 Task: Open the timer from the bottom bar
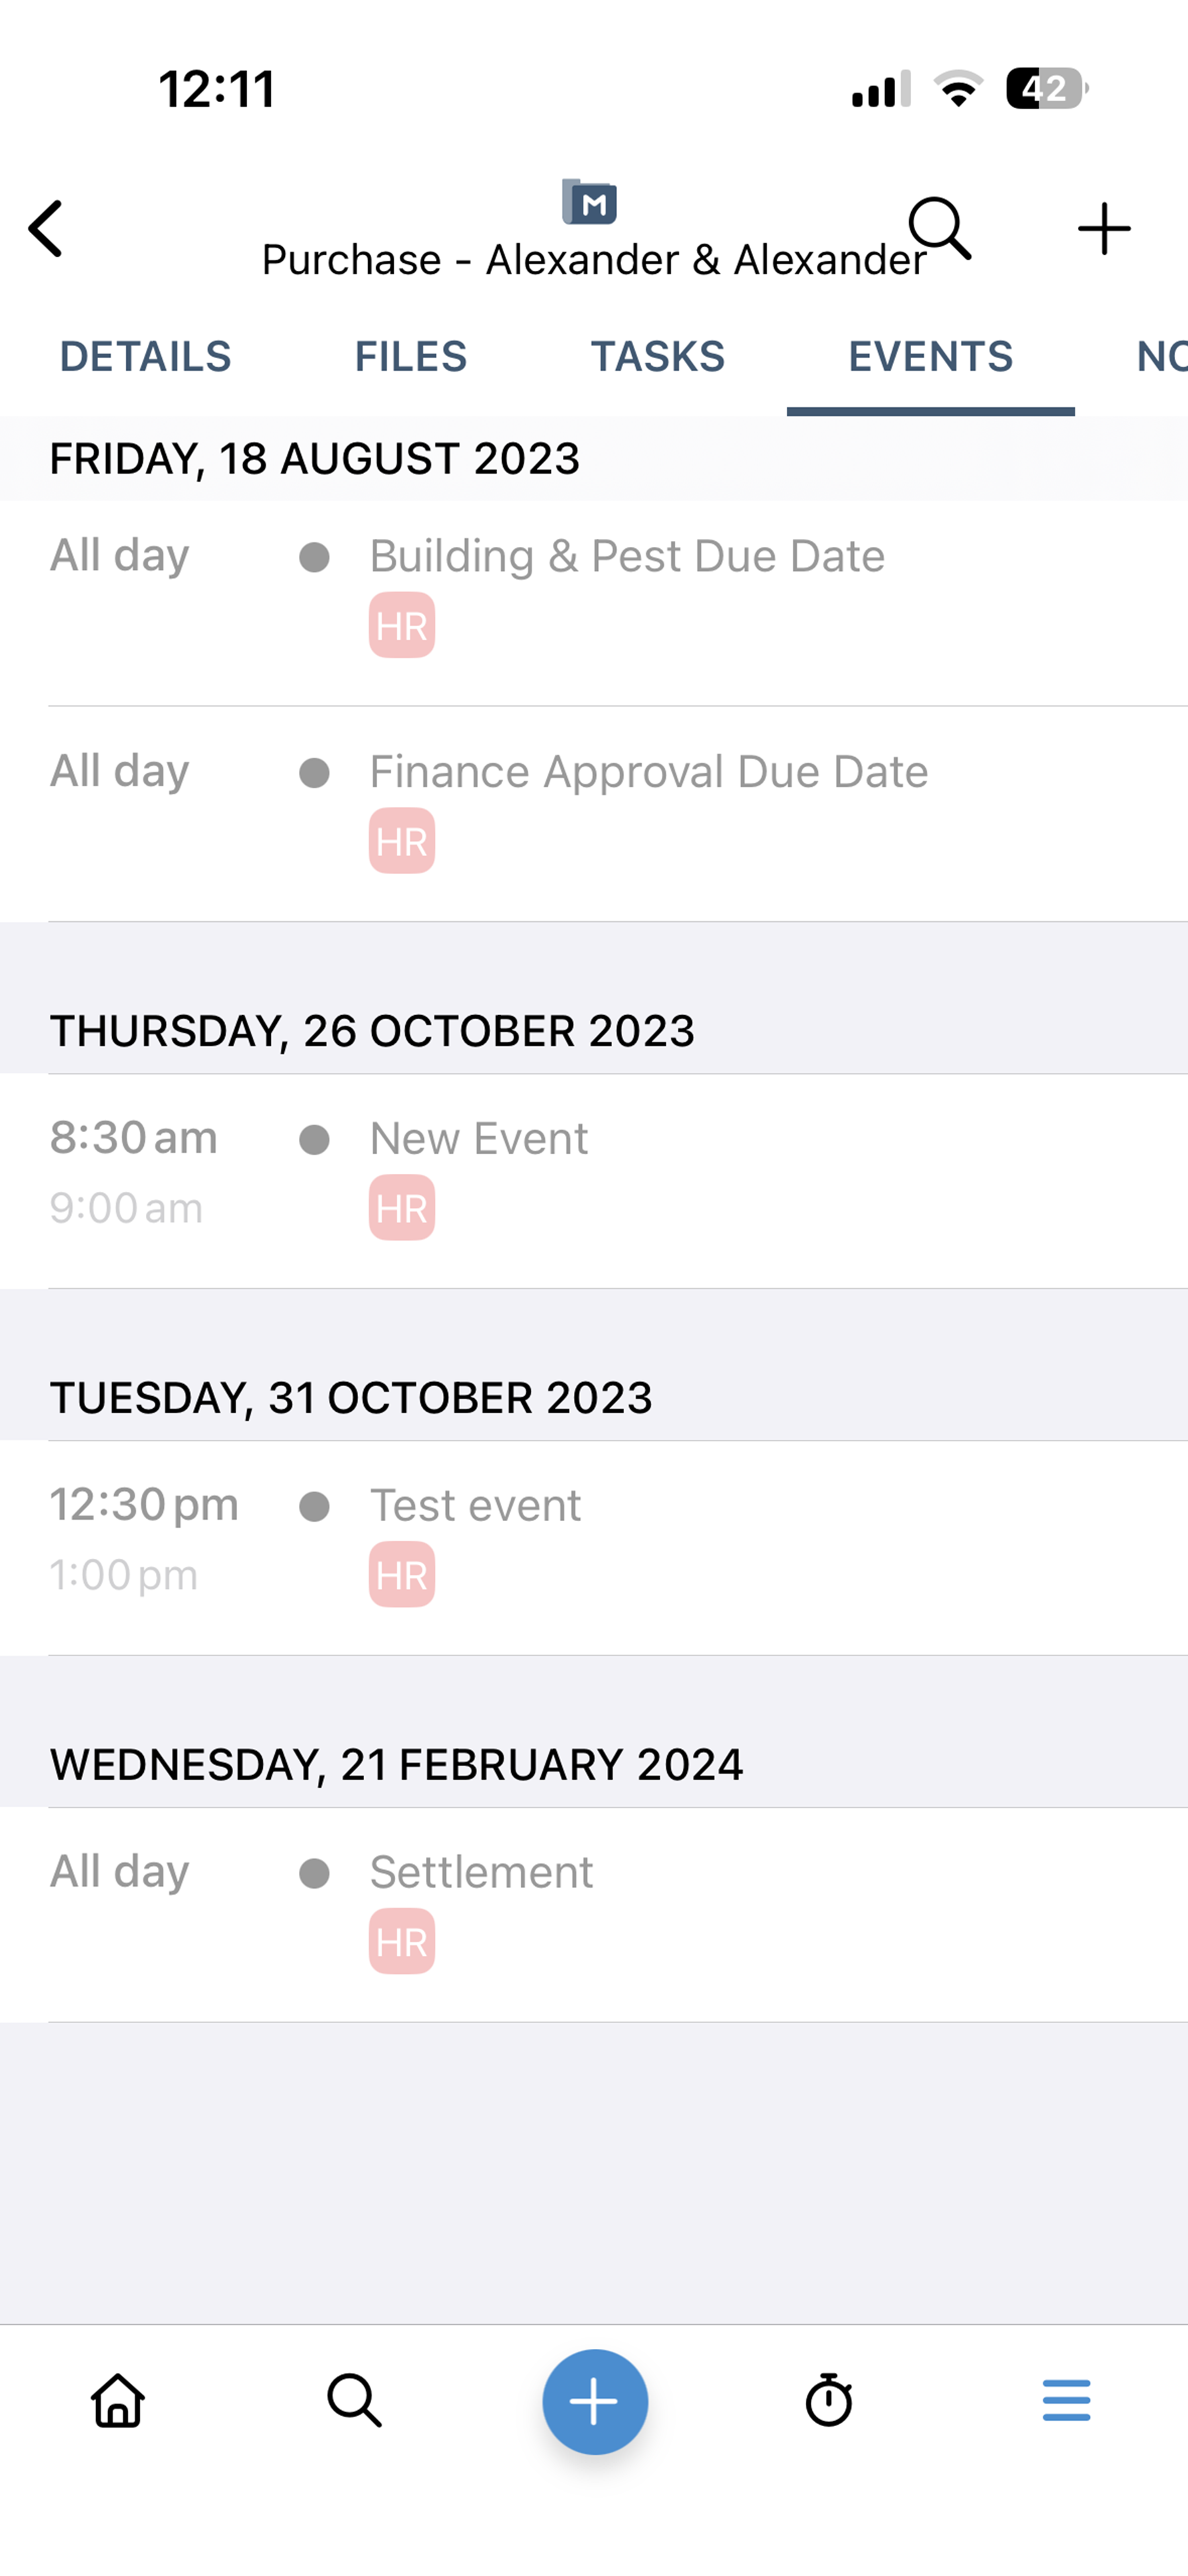[829, 2401]
